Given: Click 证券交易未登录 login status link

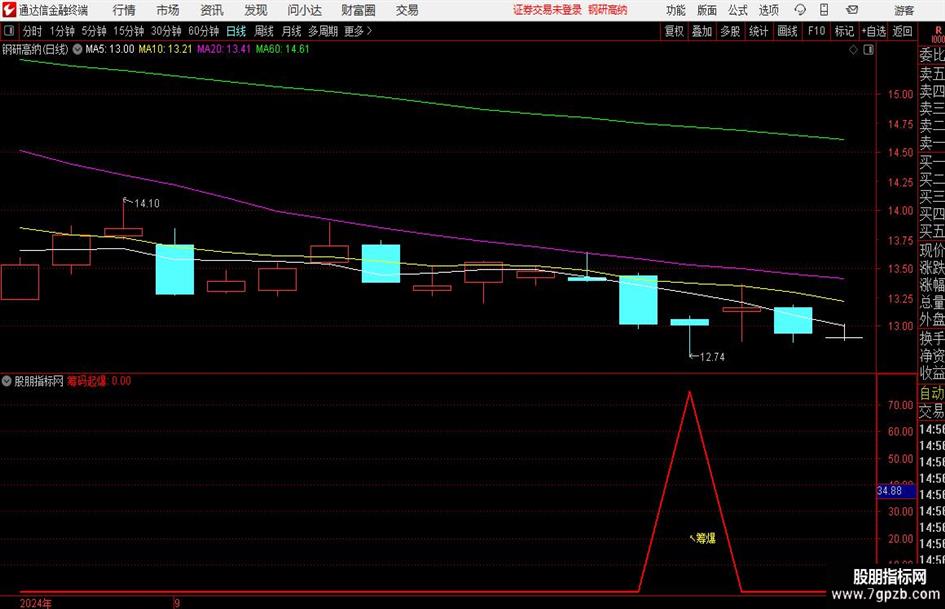Looking at the screenshot, I should coord(548,10).
